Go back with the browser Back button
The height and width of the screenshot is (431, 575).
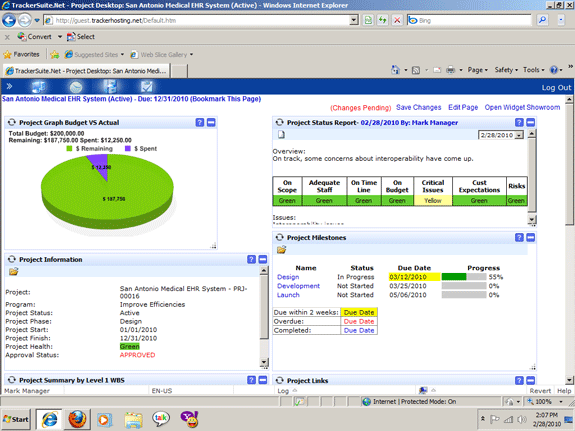[x=9, y=20]
